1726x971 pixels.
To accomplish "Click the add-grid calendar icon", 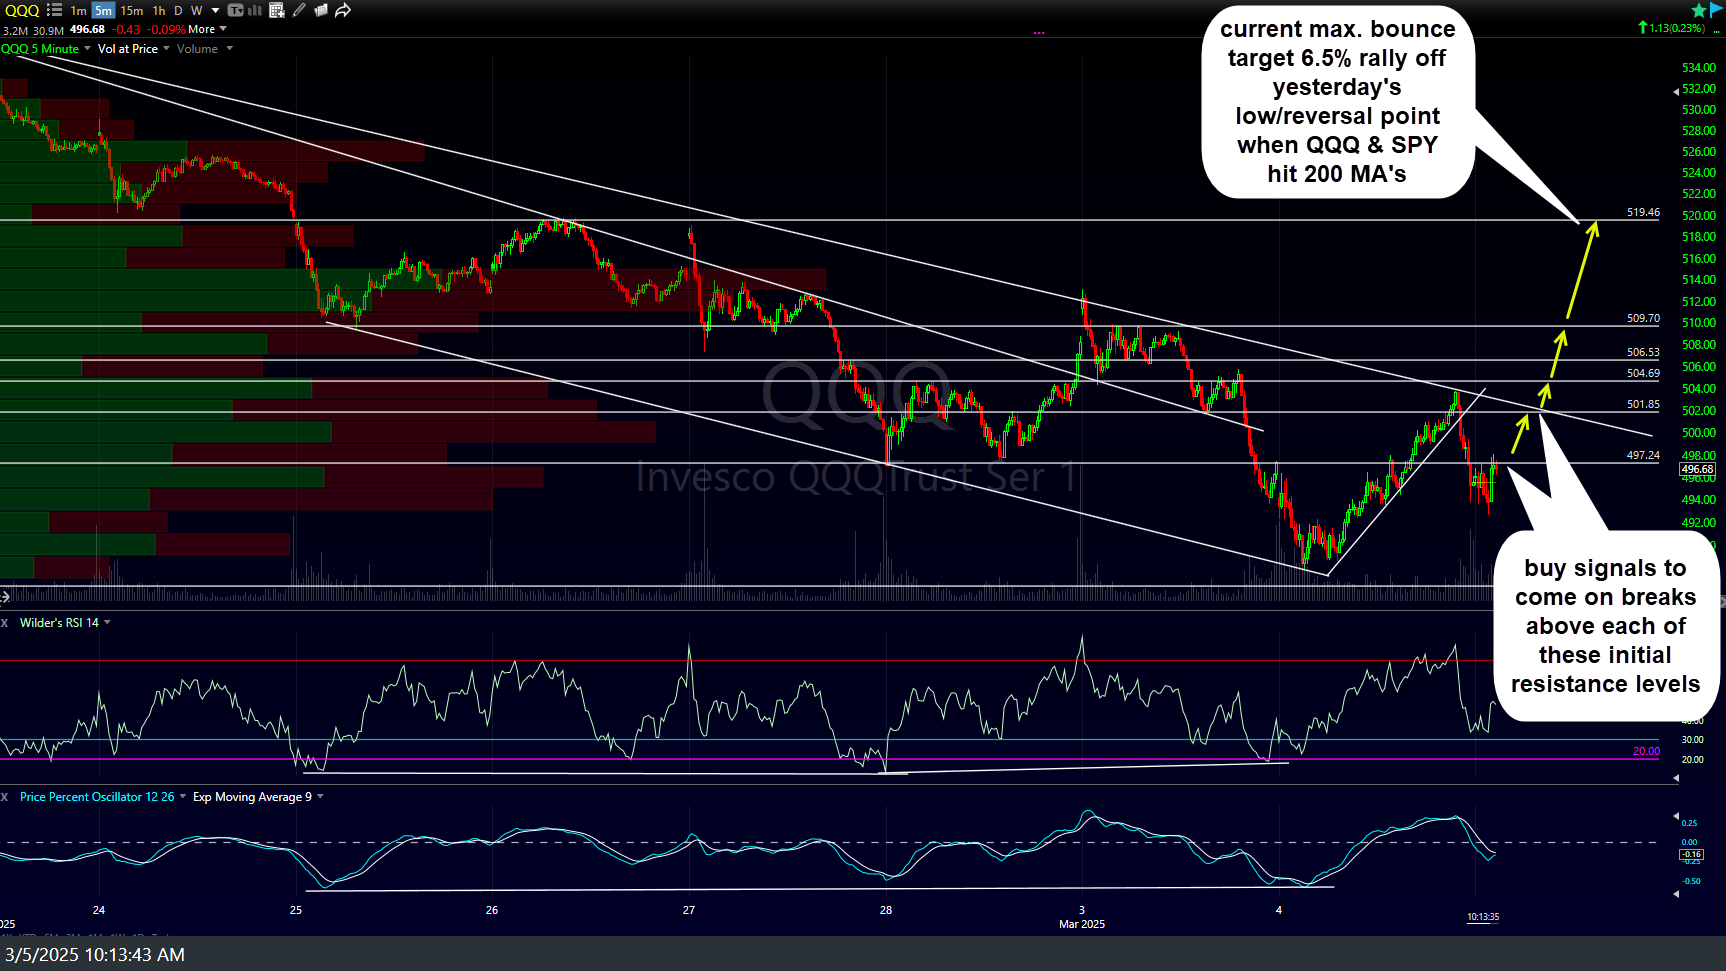I will coord(277,10).
